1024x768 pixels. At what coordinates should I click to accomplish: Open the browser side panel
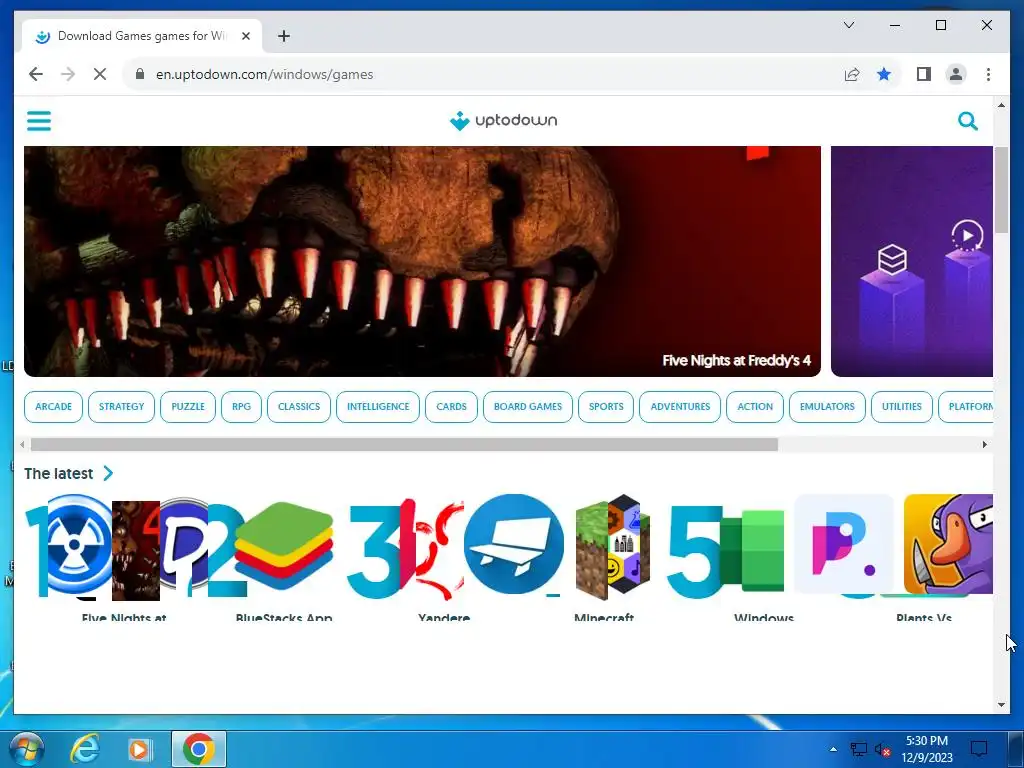pos(923,74)
